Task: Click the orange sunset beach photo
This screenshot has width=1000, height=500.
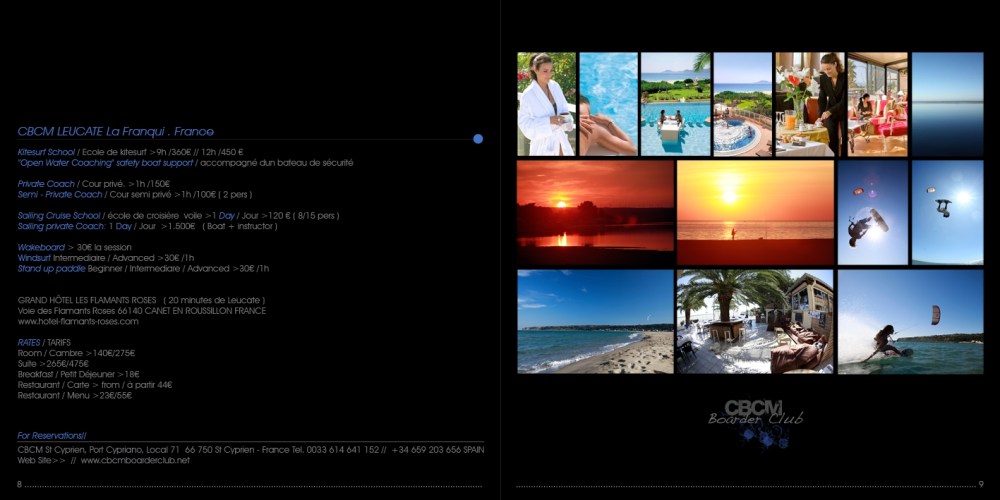Action: pos(755,212)
